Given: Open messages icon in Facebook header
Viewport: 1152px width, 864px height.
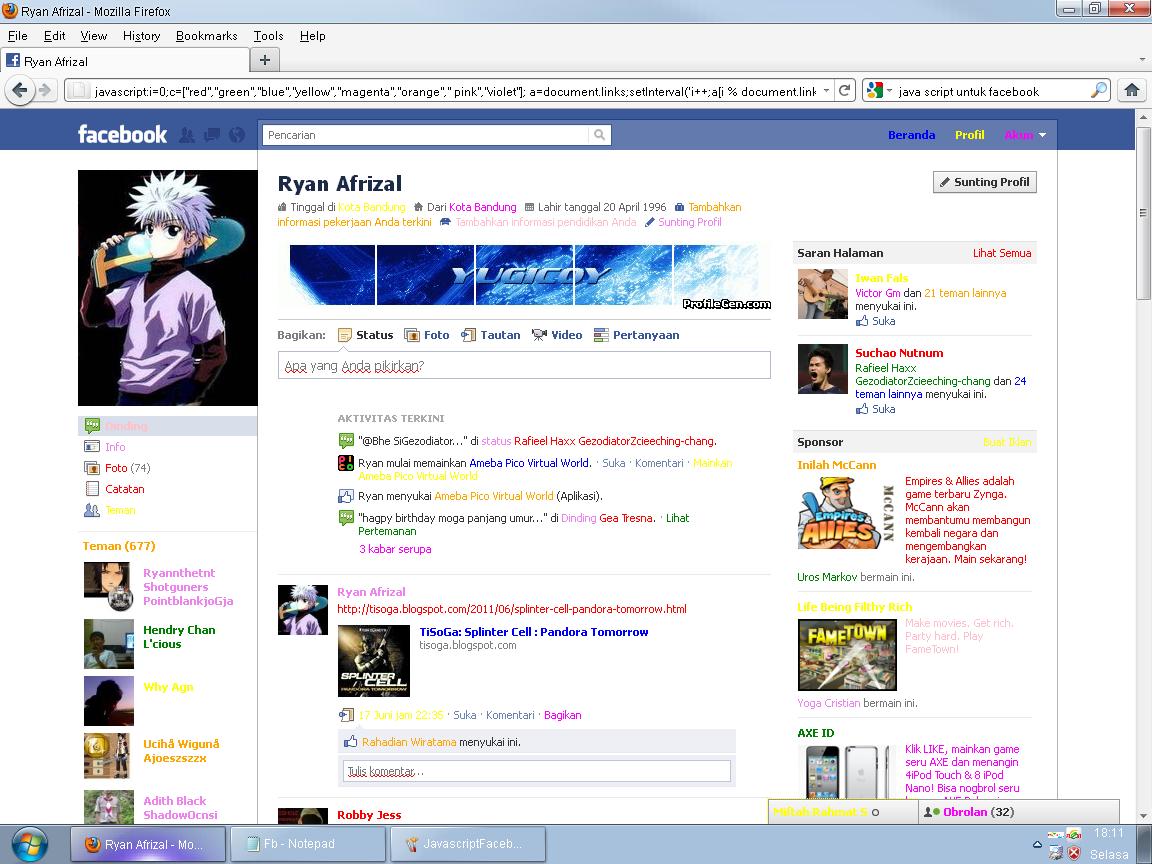Looking at the screenshot, I should 212,134.
